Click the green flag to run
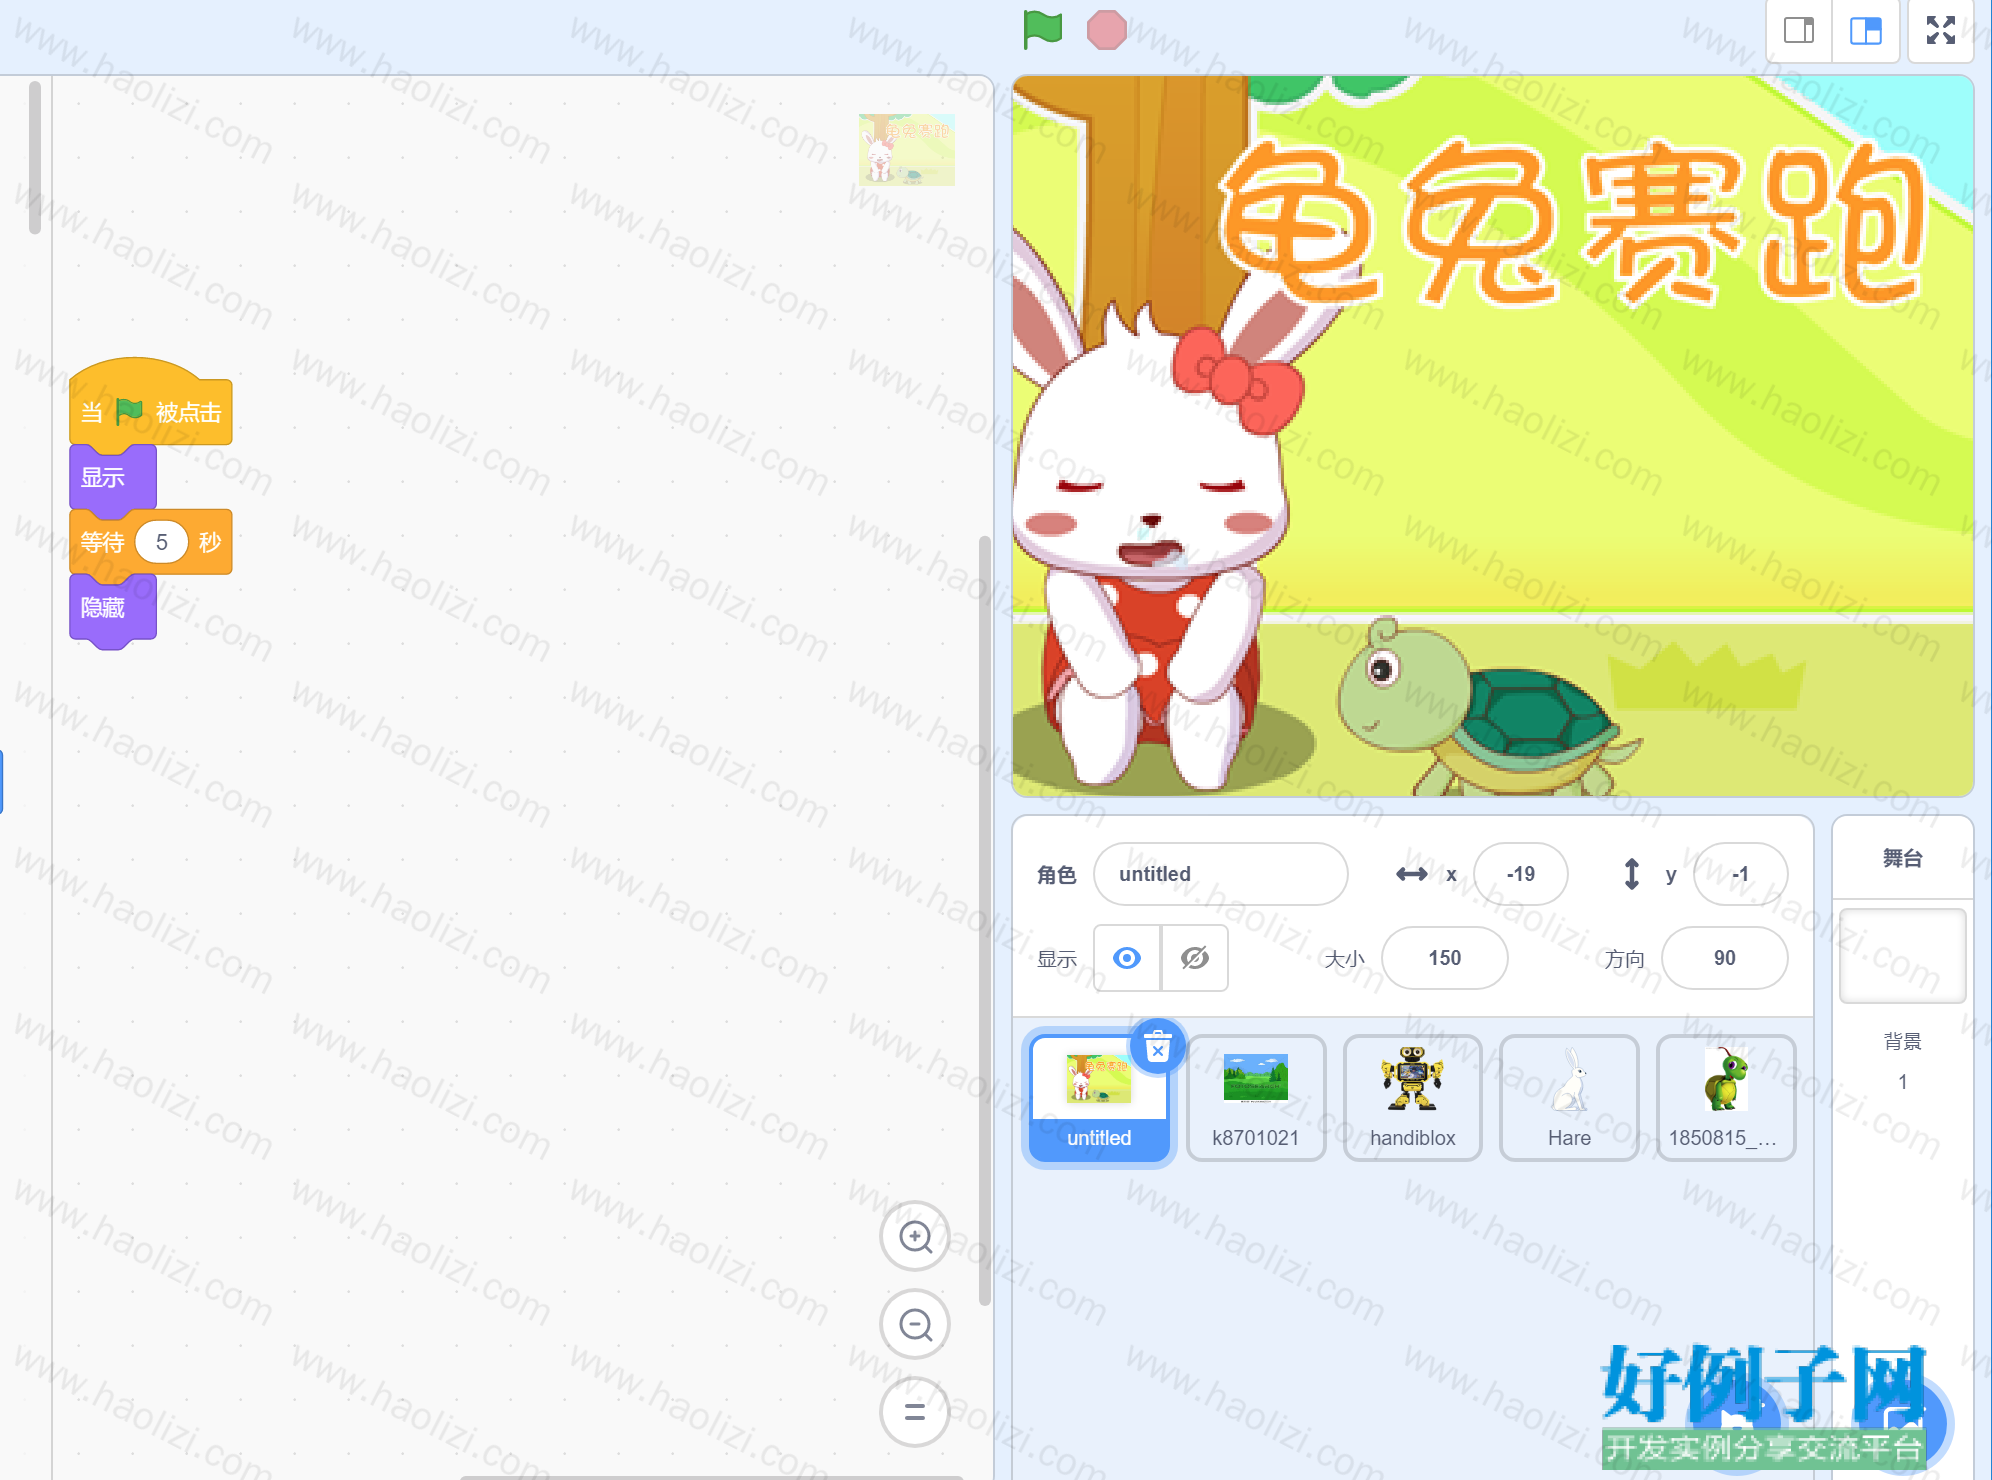The width and height of the screenshot is (1992, 1480). pyautogui.click(x=1042, y=29)
